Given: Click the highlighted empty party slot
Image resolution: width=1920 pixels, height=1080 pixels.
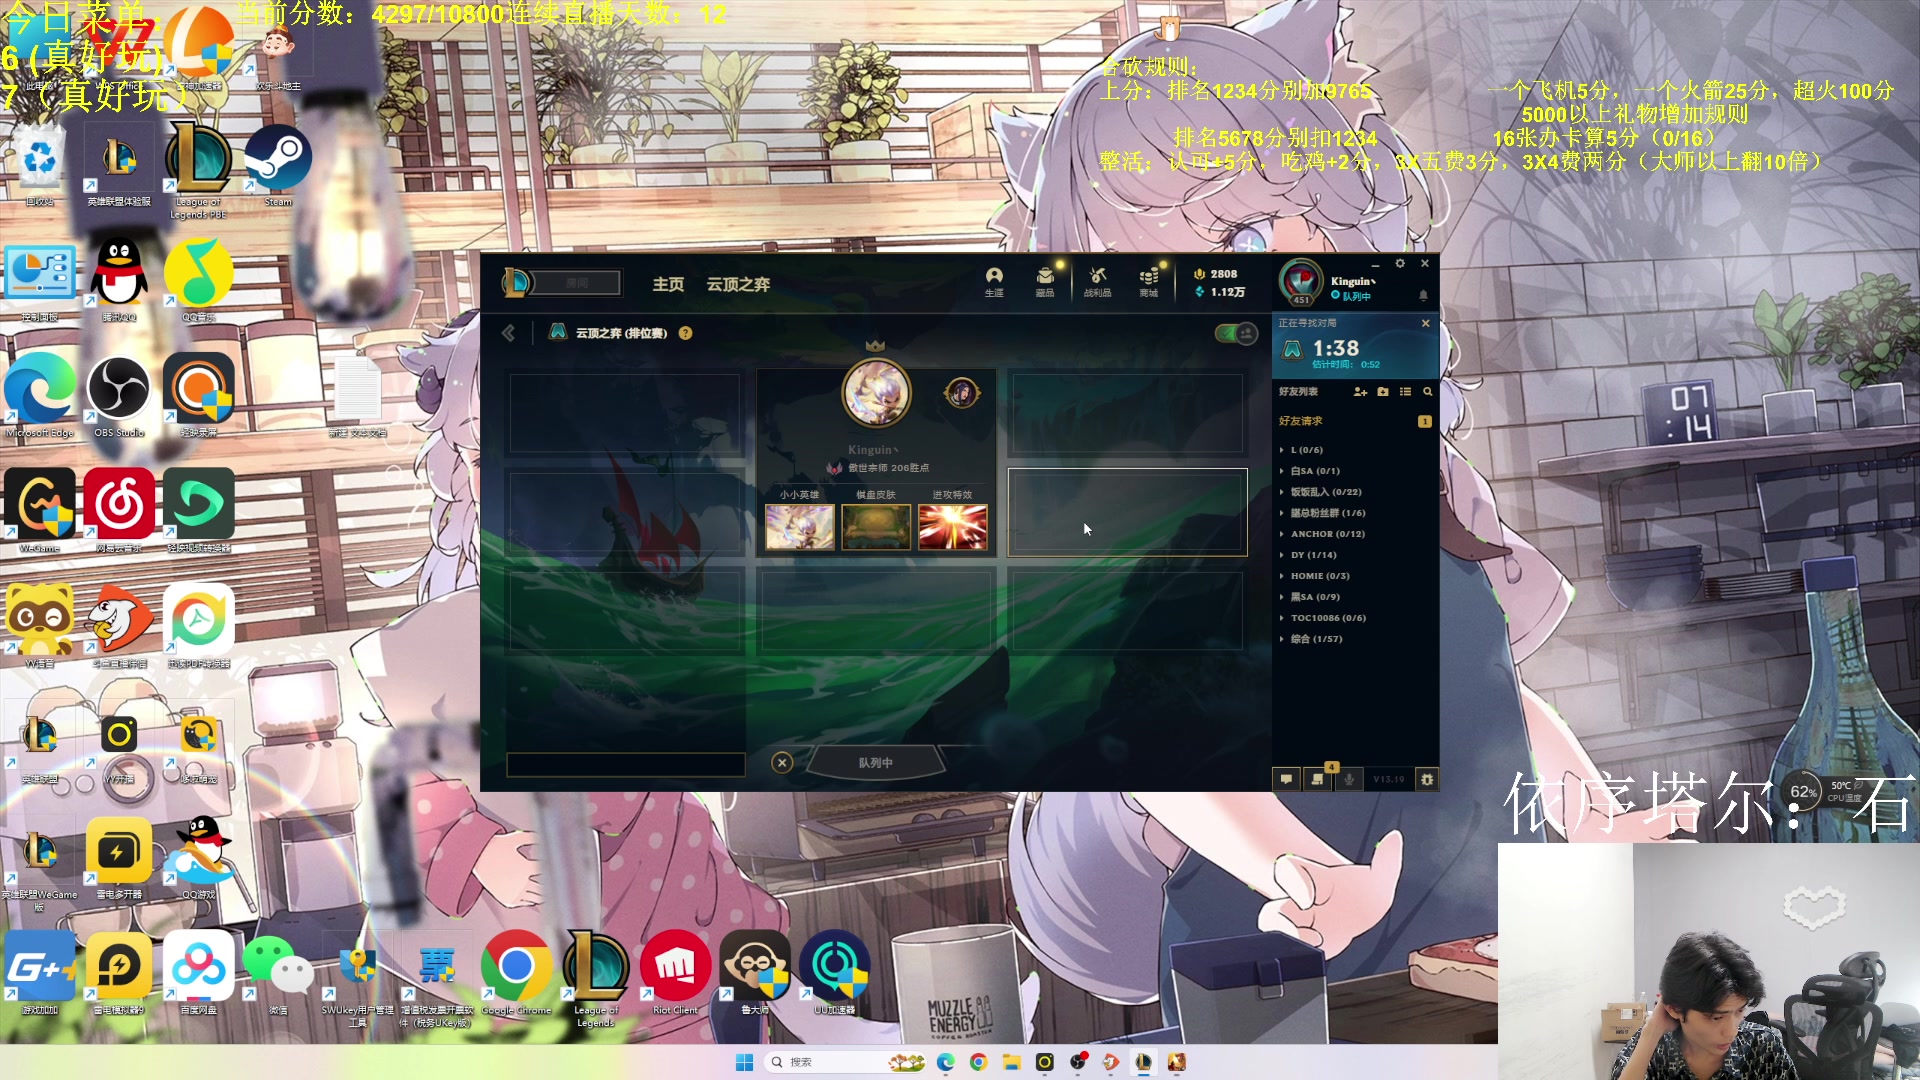Looking at the screenshot, I should click(x=1127, y=512).
